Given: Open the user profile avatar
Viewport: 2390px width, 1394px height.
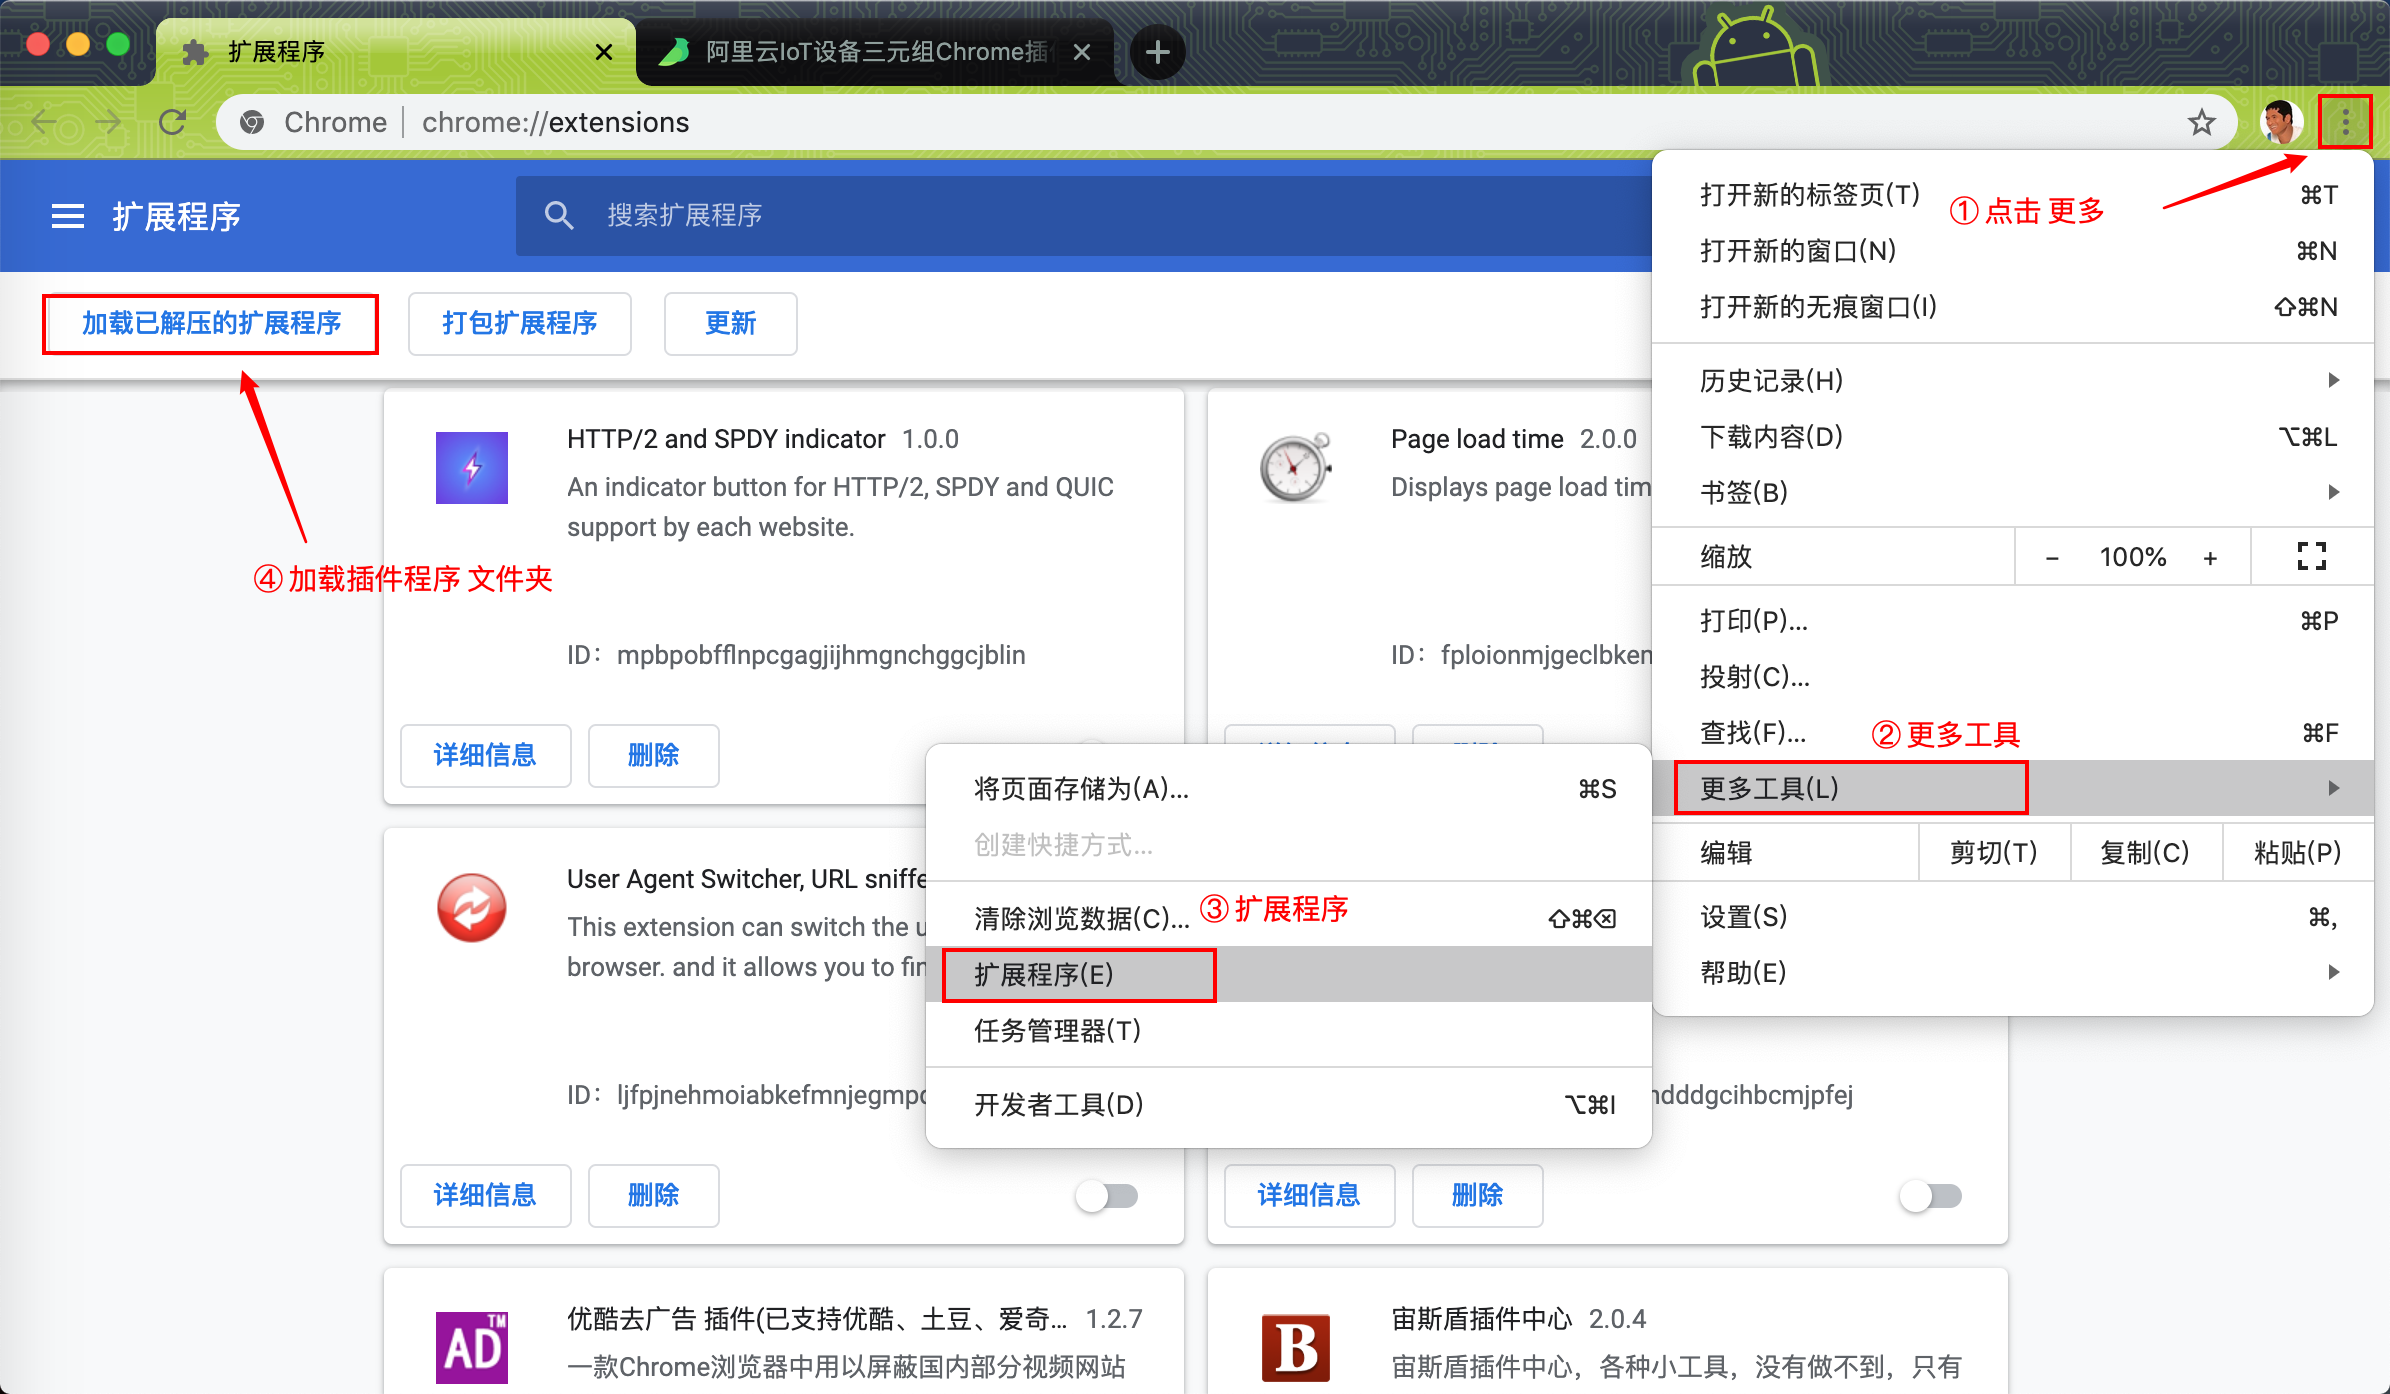Looking at the screenshot, I should (x=2280, y=122).
